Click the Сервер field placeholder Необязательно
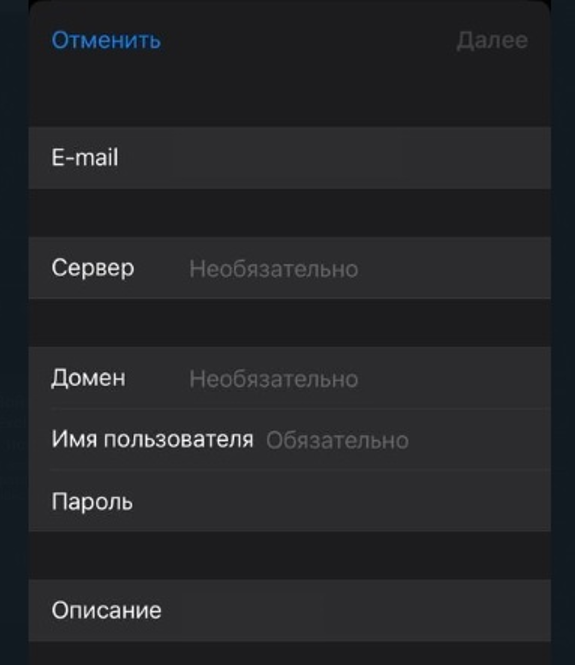576x666 pixels. pyautogui.click(x=274, y=269)
